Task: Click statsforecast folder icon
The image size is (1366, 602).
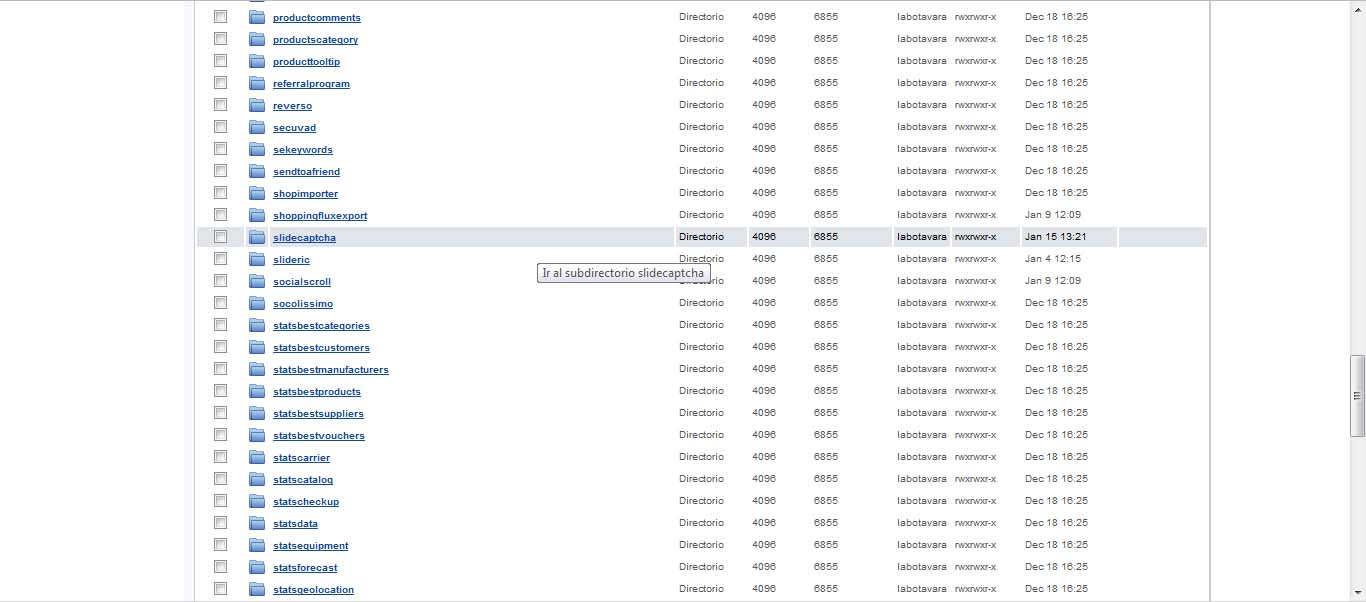Action: click(x=257, y=567)
